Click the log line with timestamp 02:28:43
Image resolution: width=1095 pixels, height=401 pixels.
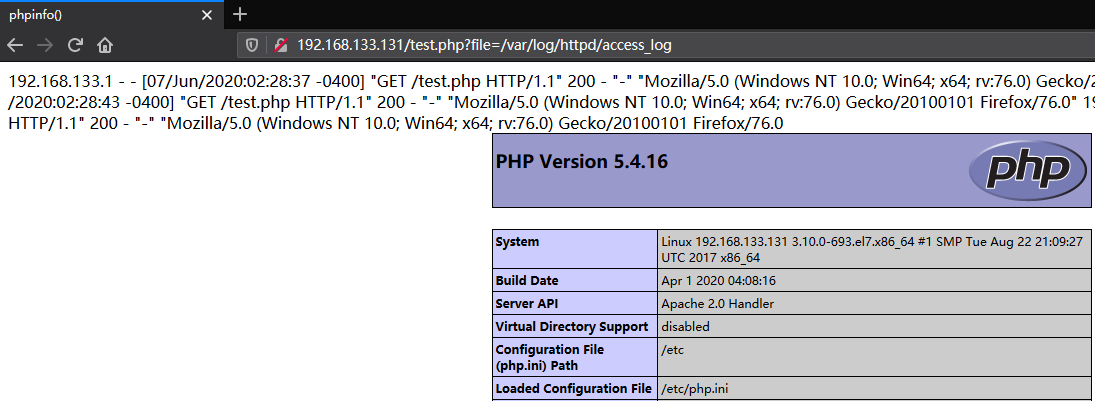(551, 103)
